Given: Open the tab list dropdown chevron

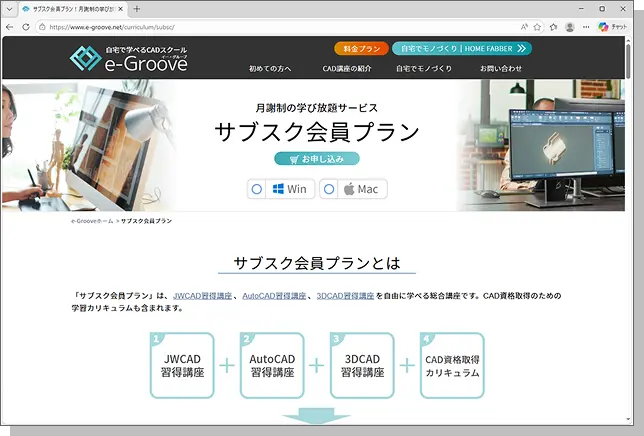Looking at the screenshot, I should (x=9, y=9).
